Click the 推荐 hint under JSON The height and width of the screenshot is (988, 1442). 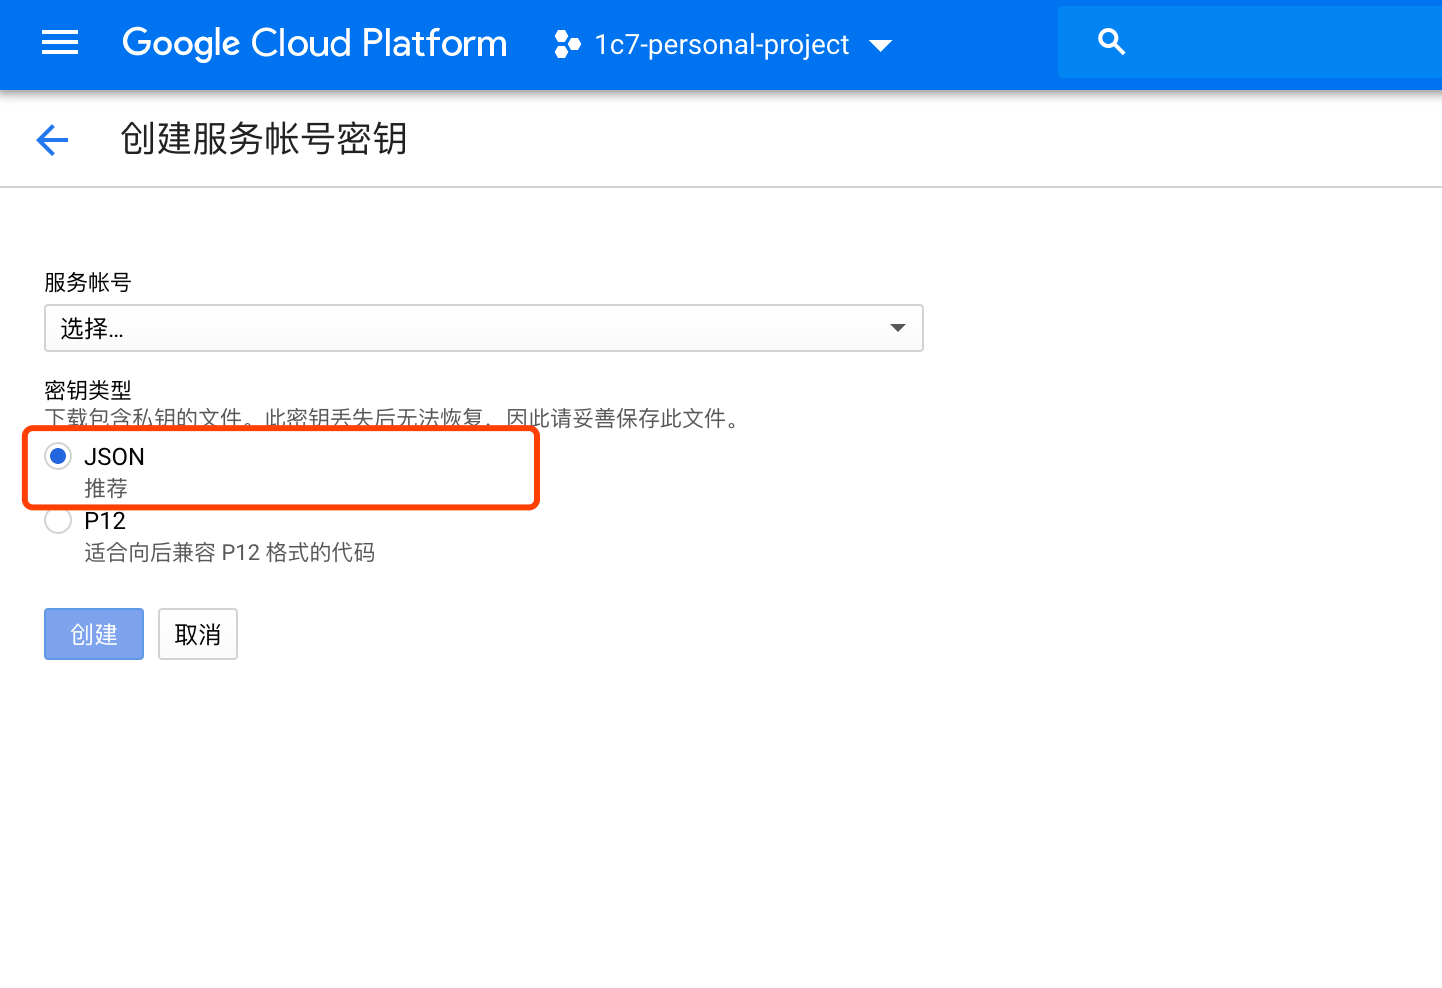pyautogui.click(x=106, y=489)
